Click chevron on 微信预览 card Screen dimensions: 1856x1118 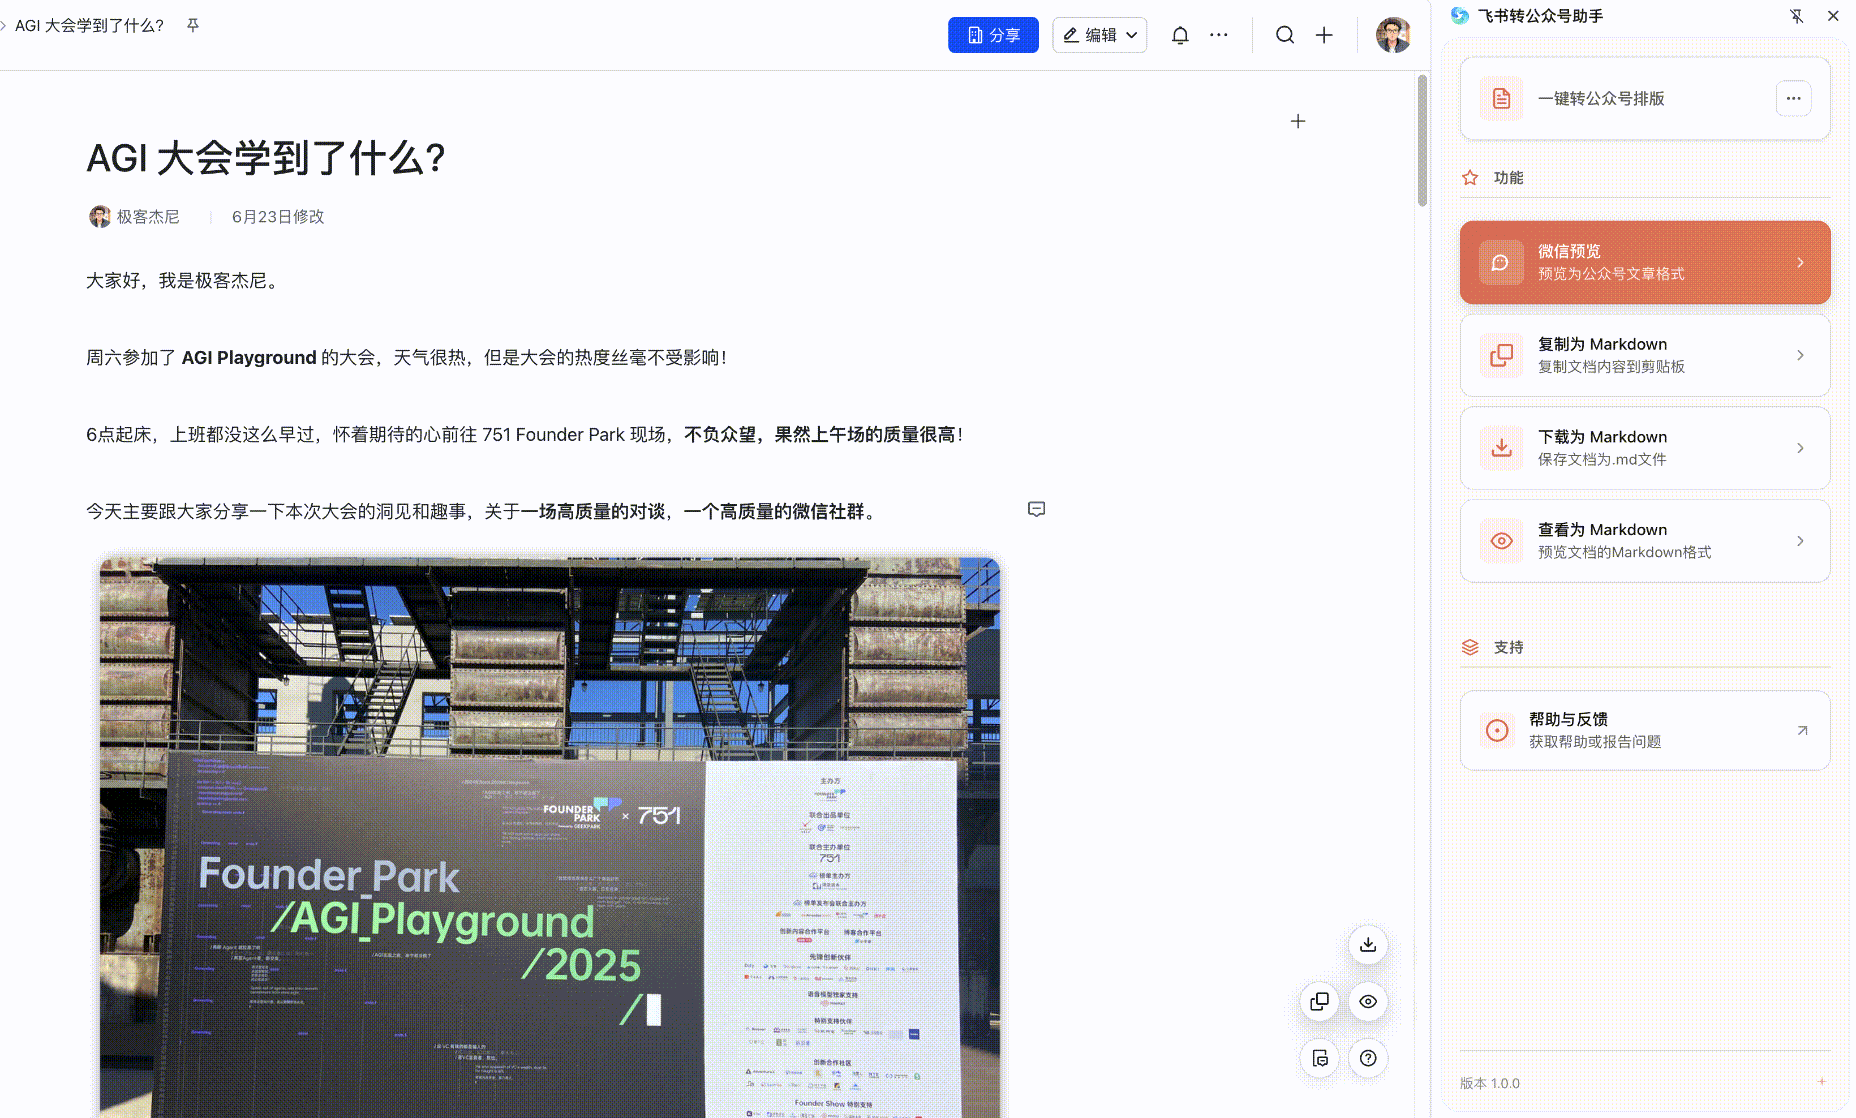pyautogui.click(x=1800, y=262)
